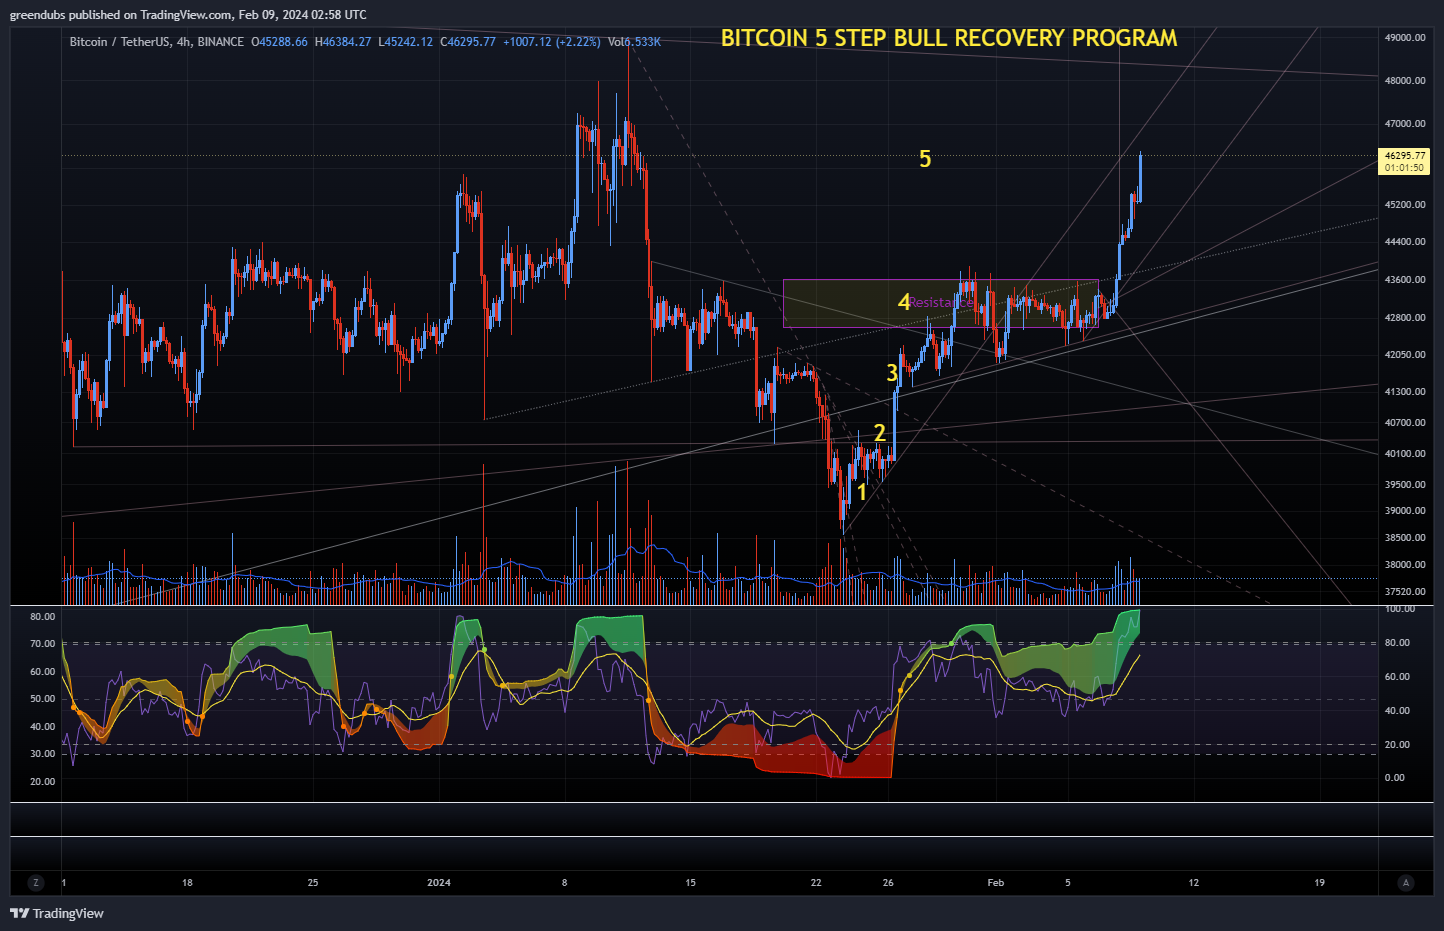Click the 18 date label on the time axis

tap(187, 882)
